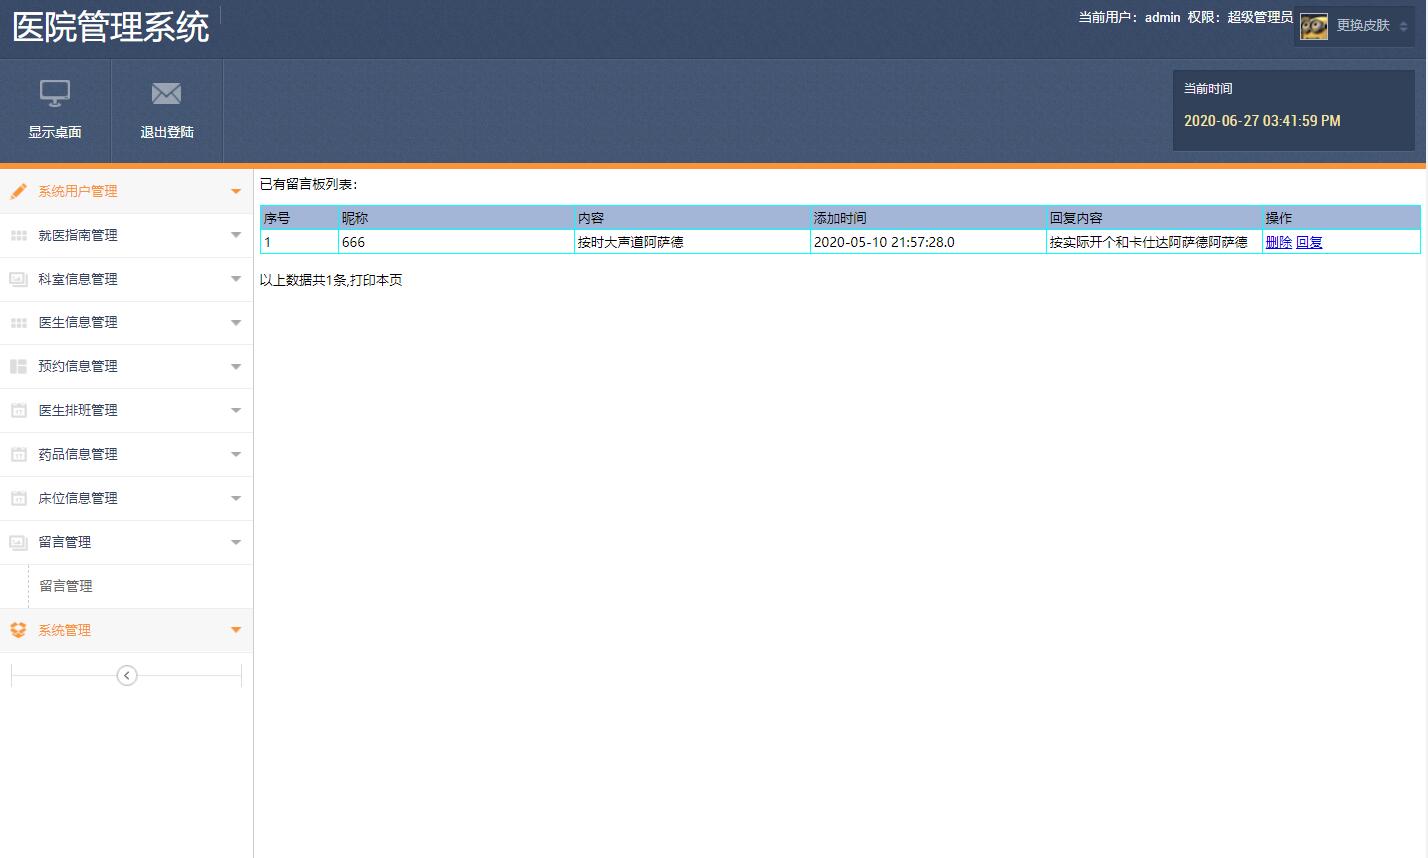This screenshot has width=1428, height=858.
Task: Open the 医生信息管理 menu
Action: [x=80, y=322]
